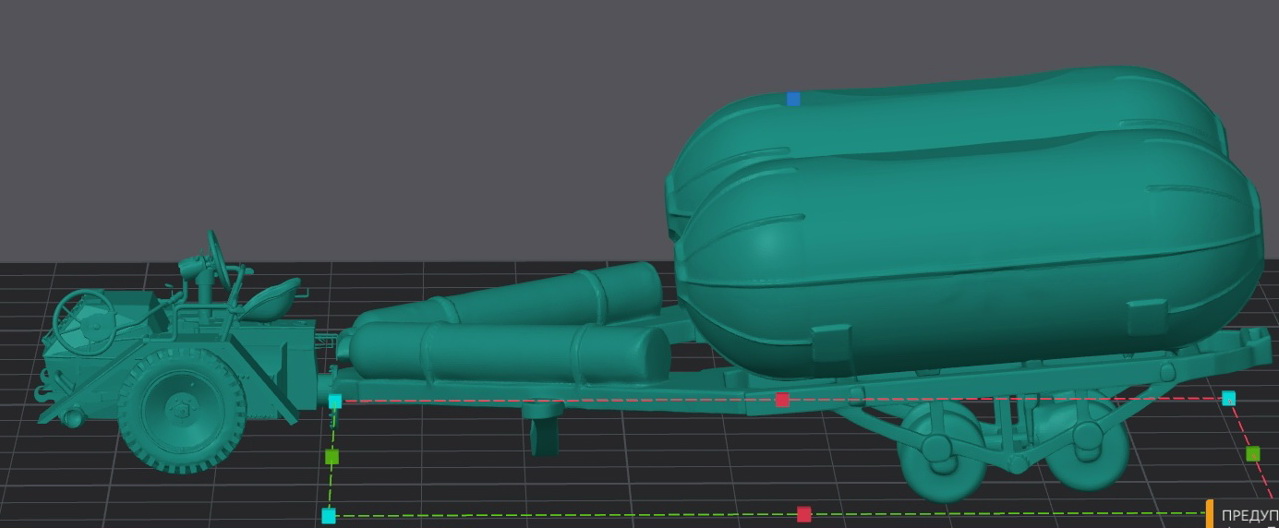Image resolution: width=1279 pixels, height=528 pixels.
Task: Select the cyan corner handle near tractor hitch
Action: [335, 401]
